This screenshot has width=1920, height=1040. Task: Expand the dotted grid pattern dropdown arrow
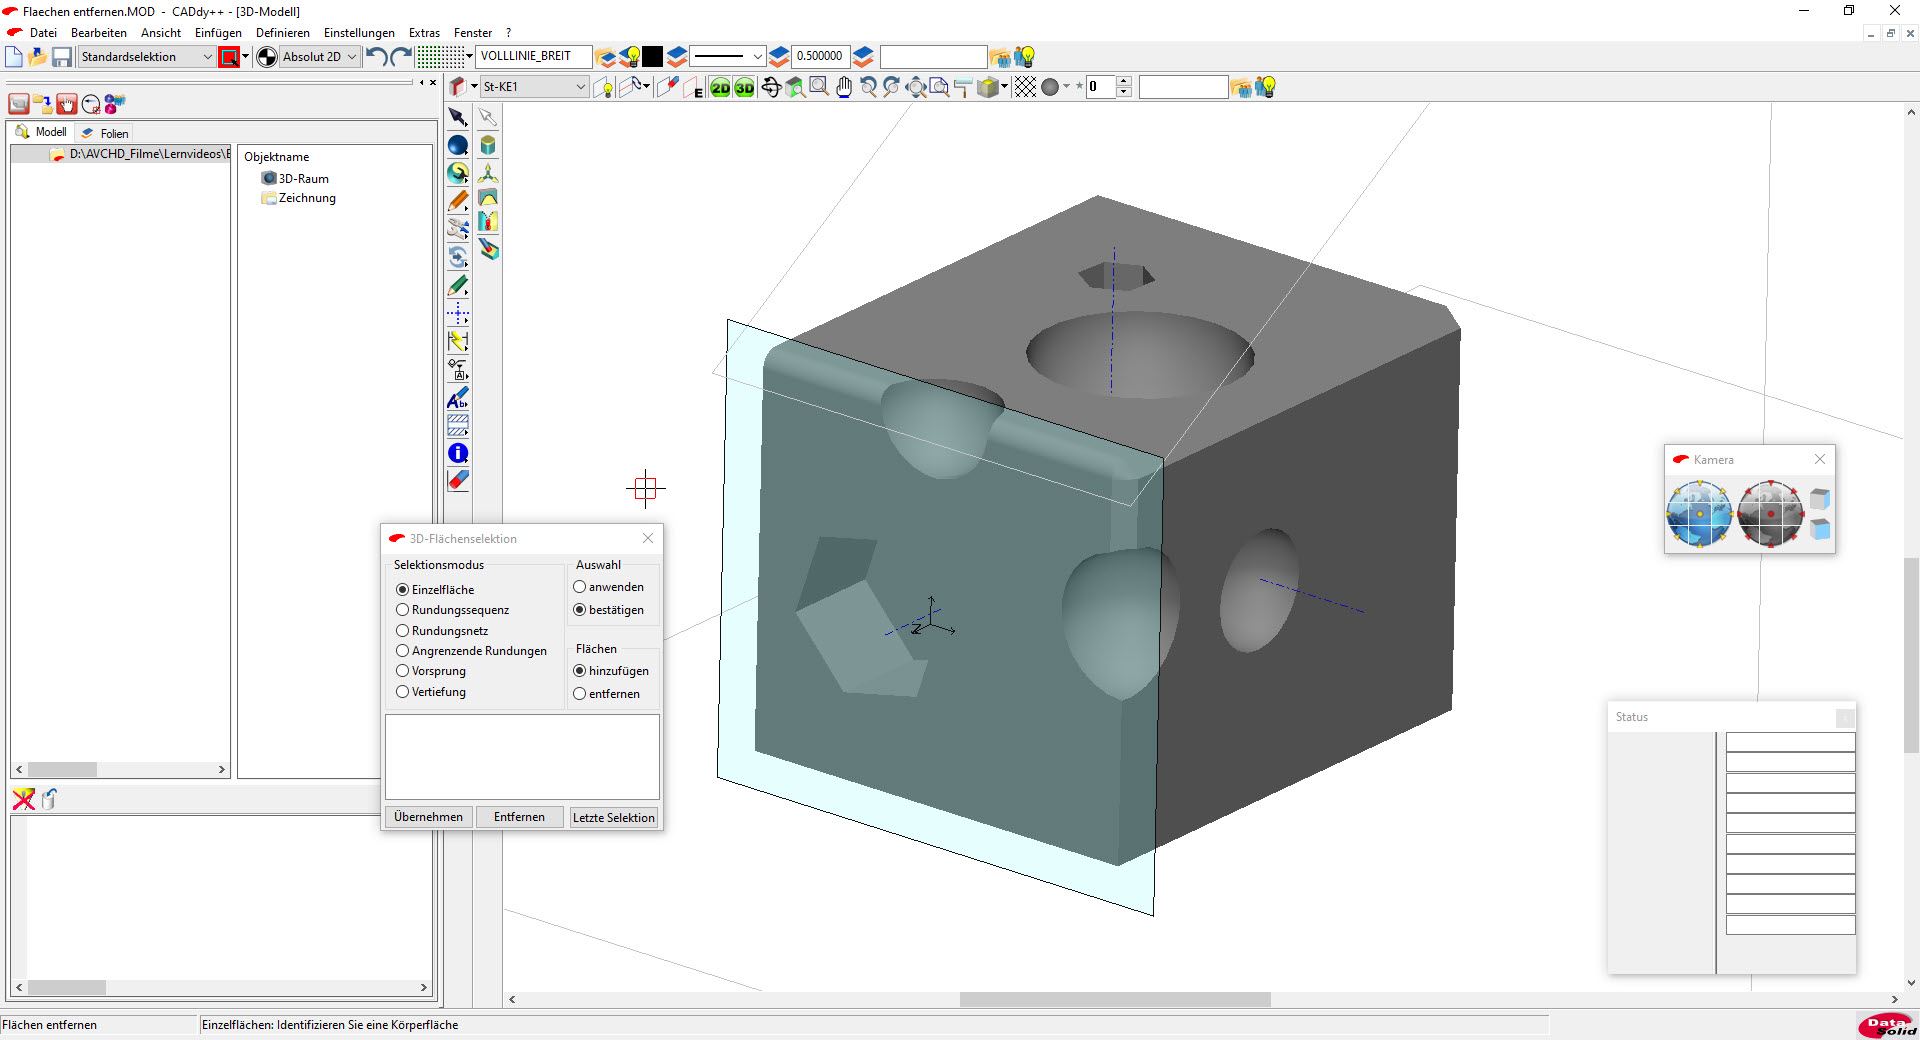coord(469,57)
